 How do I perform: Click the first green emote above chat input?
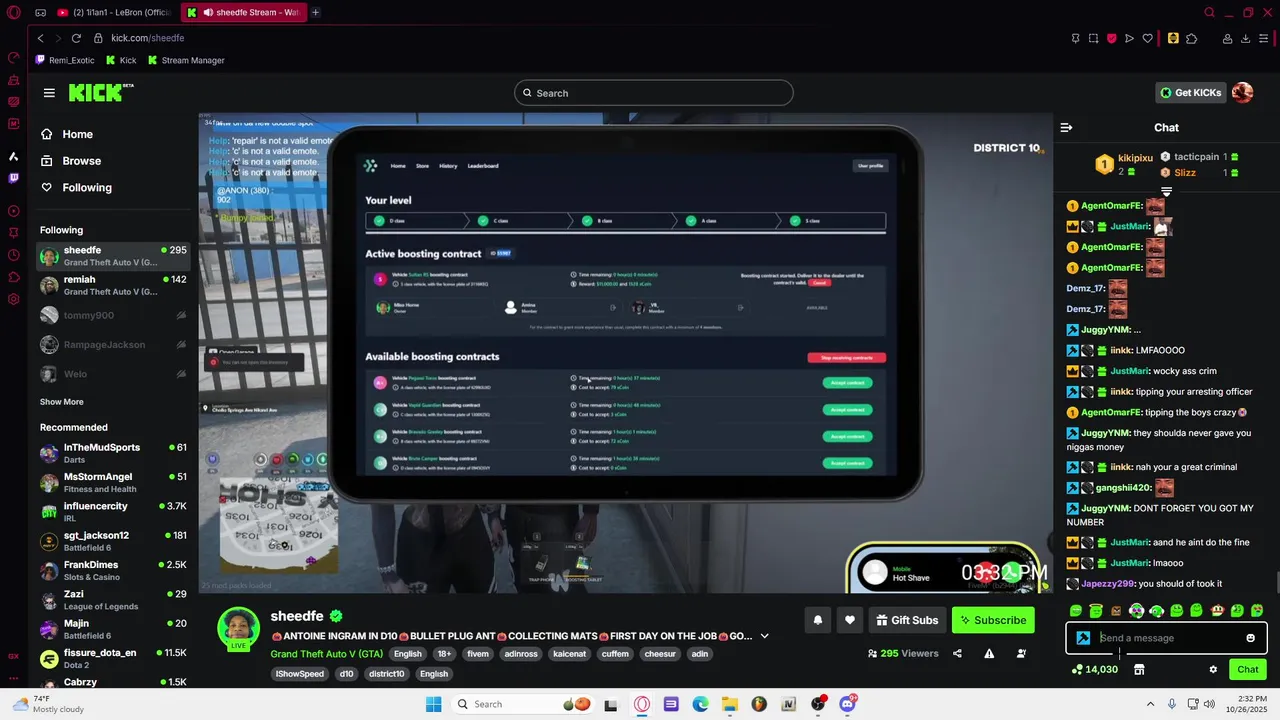pos(1076,610)
